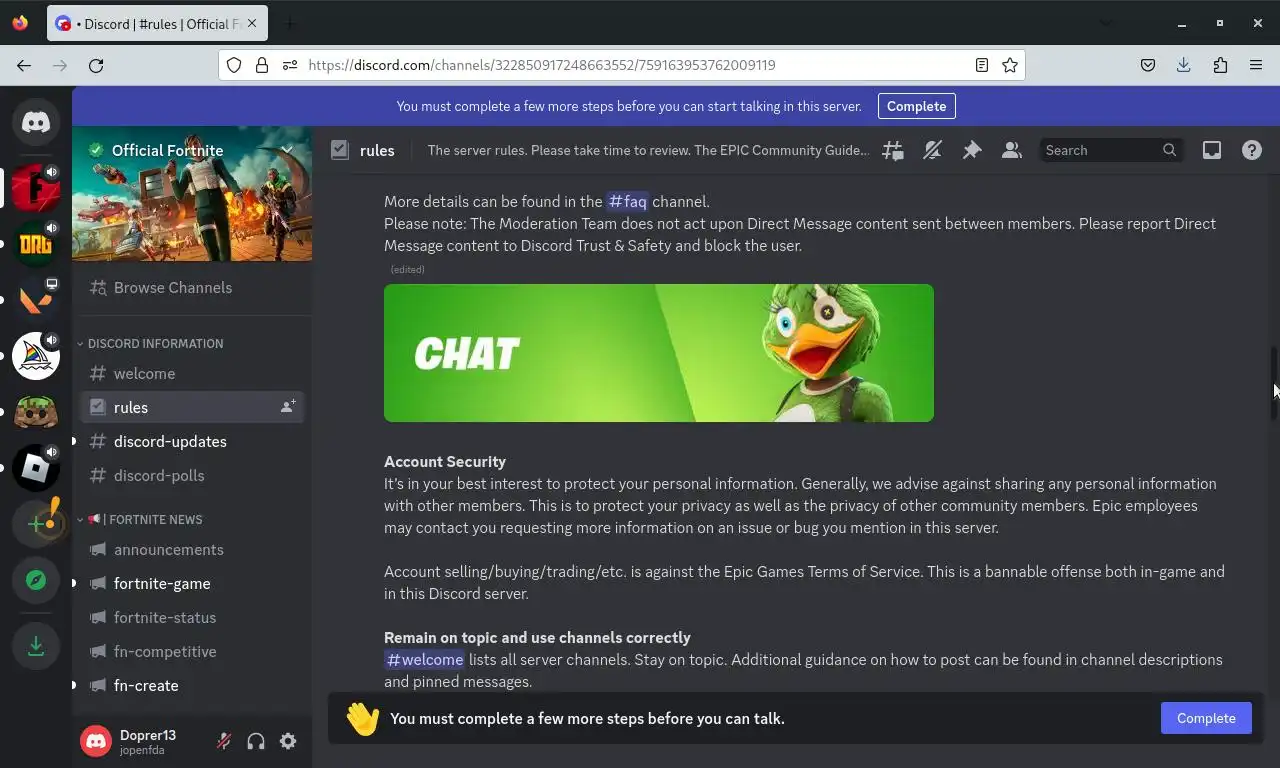This screenshot has width=1280, height=768.
Task: Click the Account Security heading
Action: pyautogui.click(x=445, y=461)
